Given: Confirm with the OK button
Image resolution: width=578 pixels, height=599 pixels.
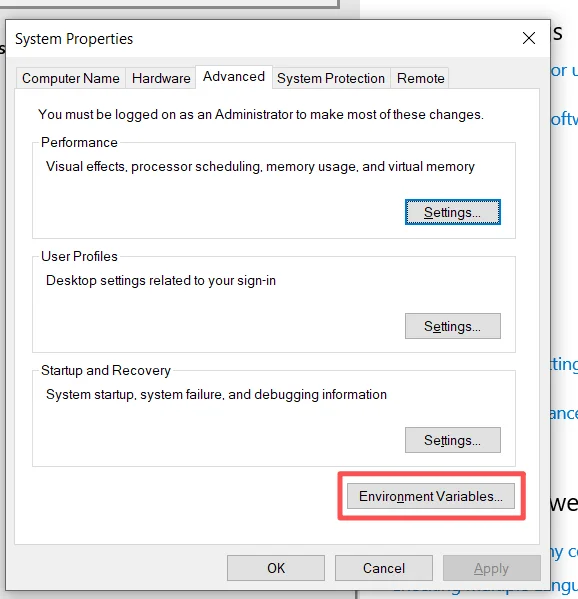Looking at the screenshot, I should (276, 568).
